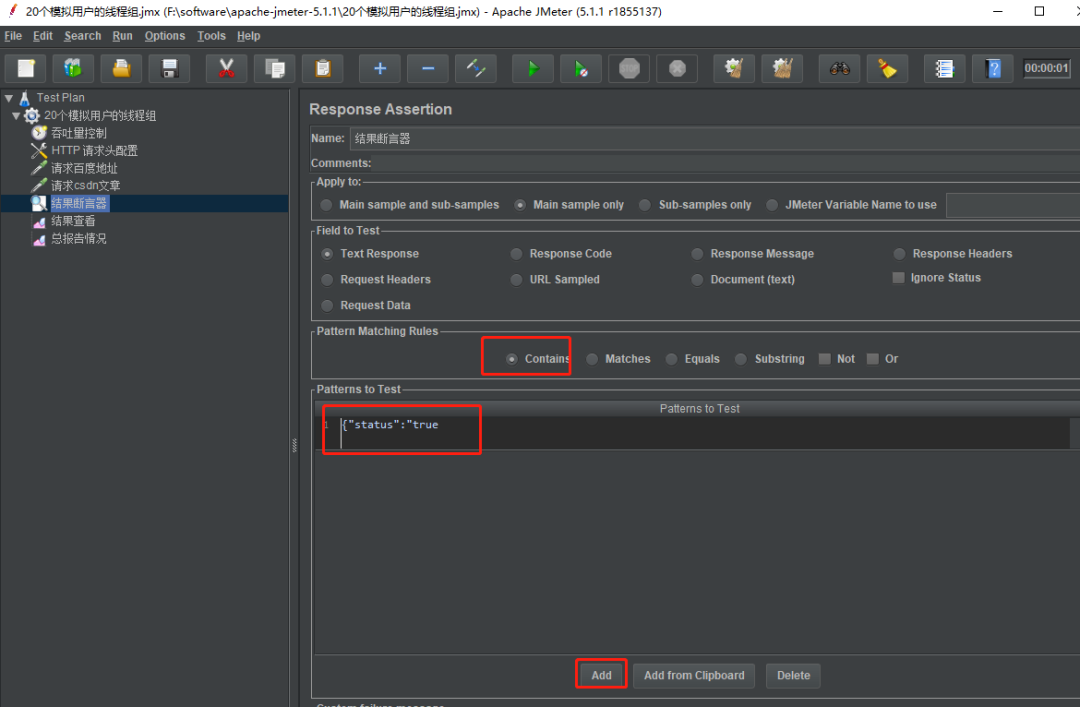The image size is (1080, 707).
Task: Open the Help question mark icon
Action: [993, 68]
